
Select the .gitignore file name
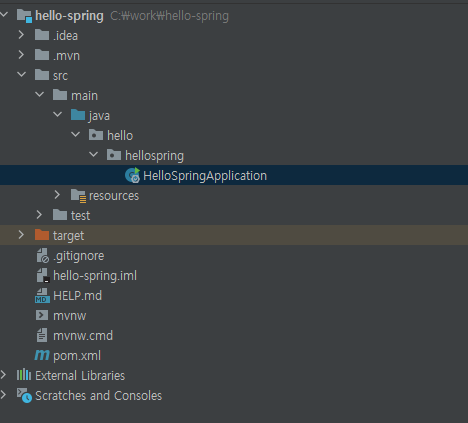click(79, 256)
